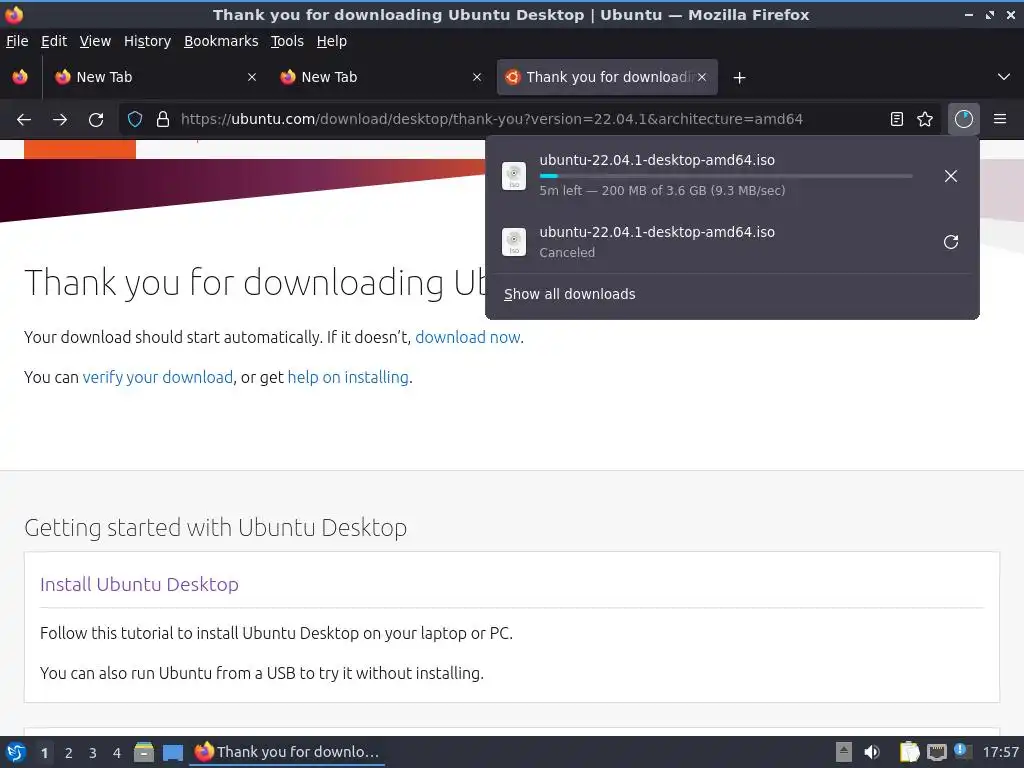Expand the list all tabs chevron
The image size is (1024, 768).
1004,77
